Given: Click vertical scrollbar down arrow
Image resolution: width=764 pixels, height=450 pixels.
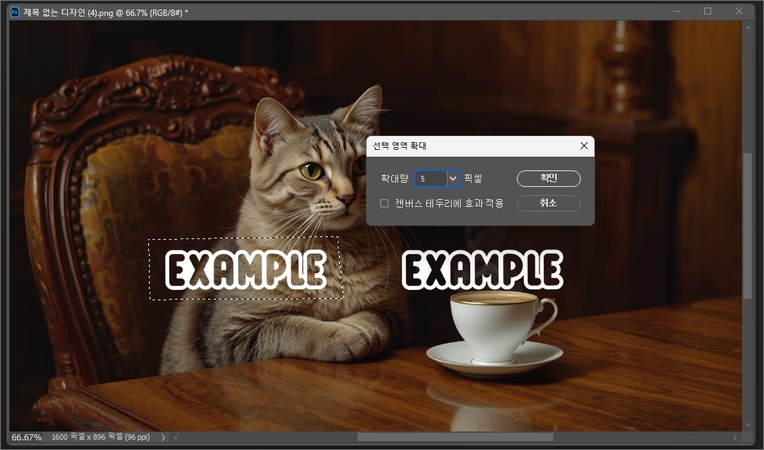Looking at the screenshot, I should click(x=747, y=424).
